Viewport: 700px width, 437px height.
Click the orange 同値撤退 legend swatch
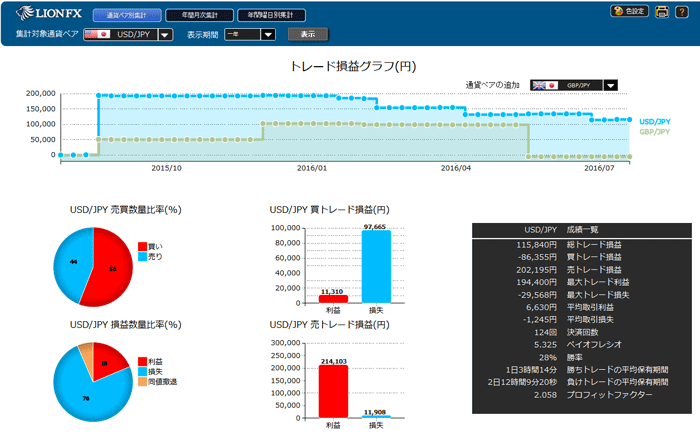[142, 382]
